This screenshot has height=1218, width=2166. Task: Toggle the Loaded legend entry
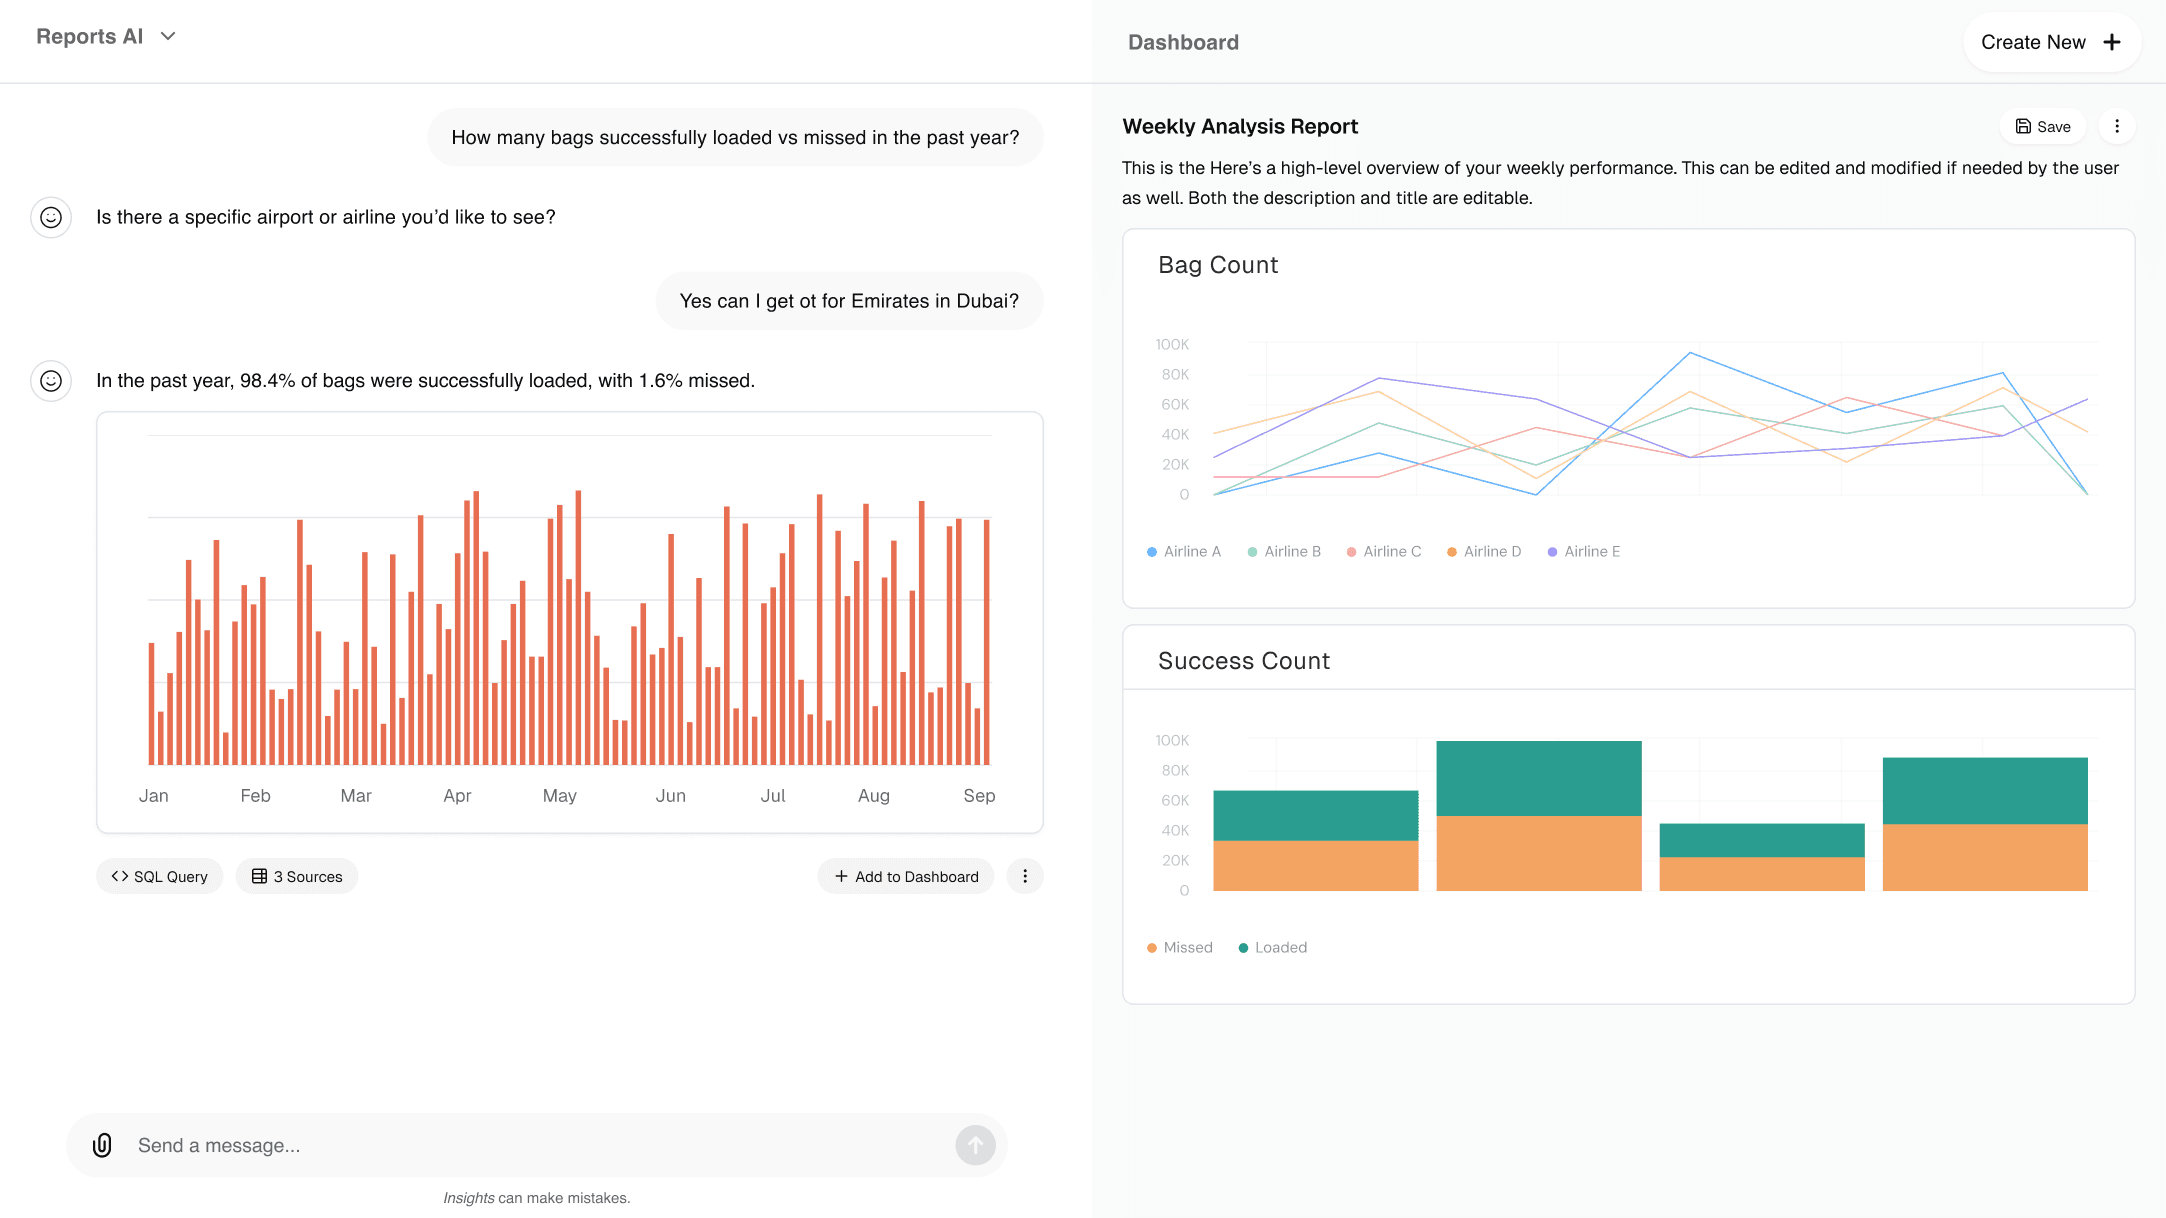(1272, 947)
